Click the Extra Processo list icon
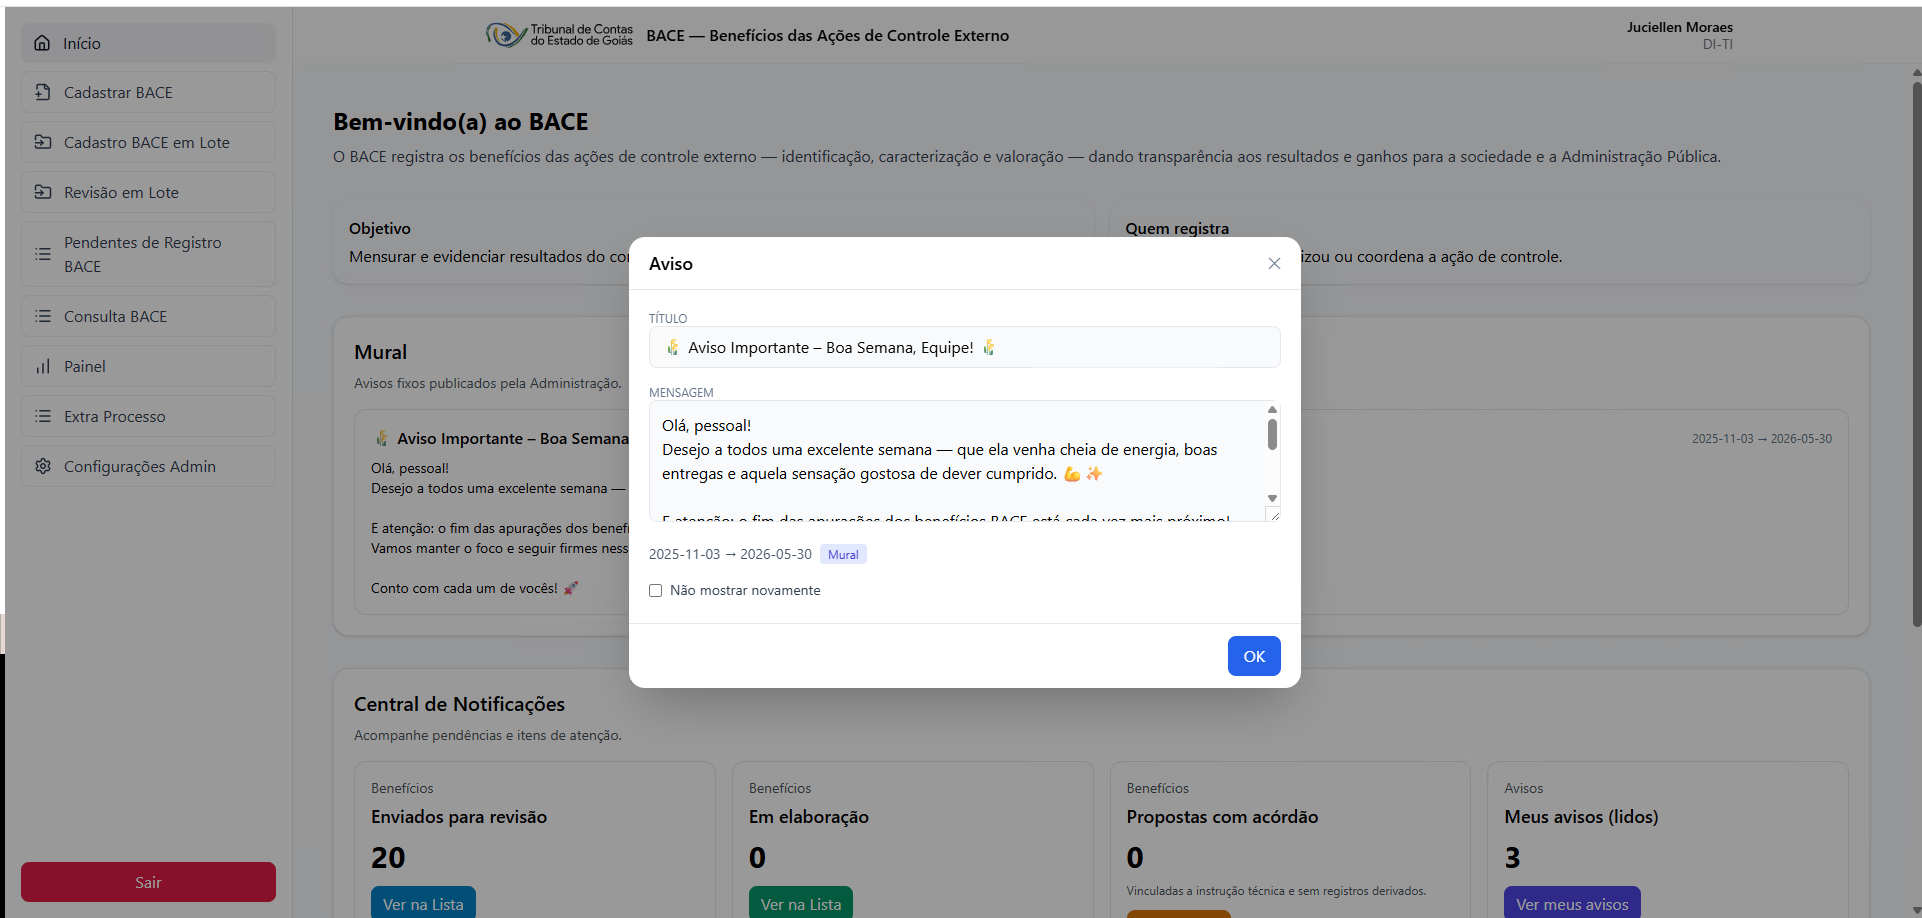The height and width of the screenshot is (918, 1922). click(x=43, y=416)
